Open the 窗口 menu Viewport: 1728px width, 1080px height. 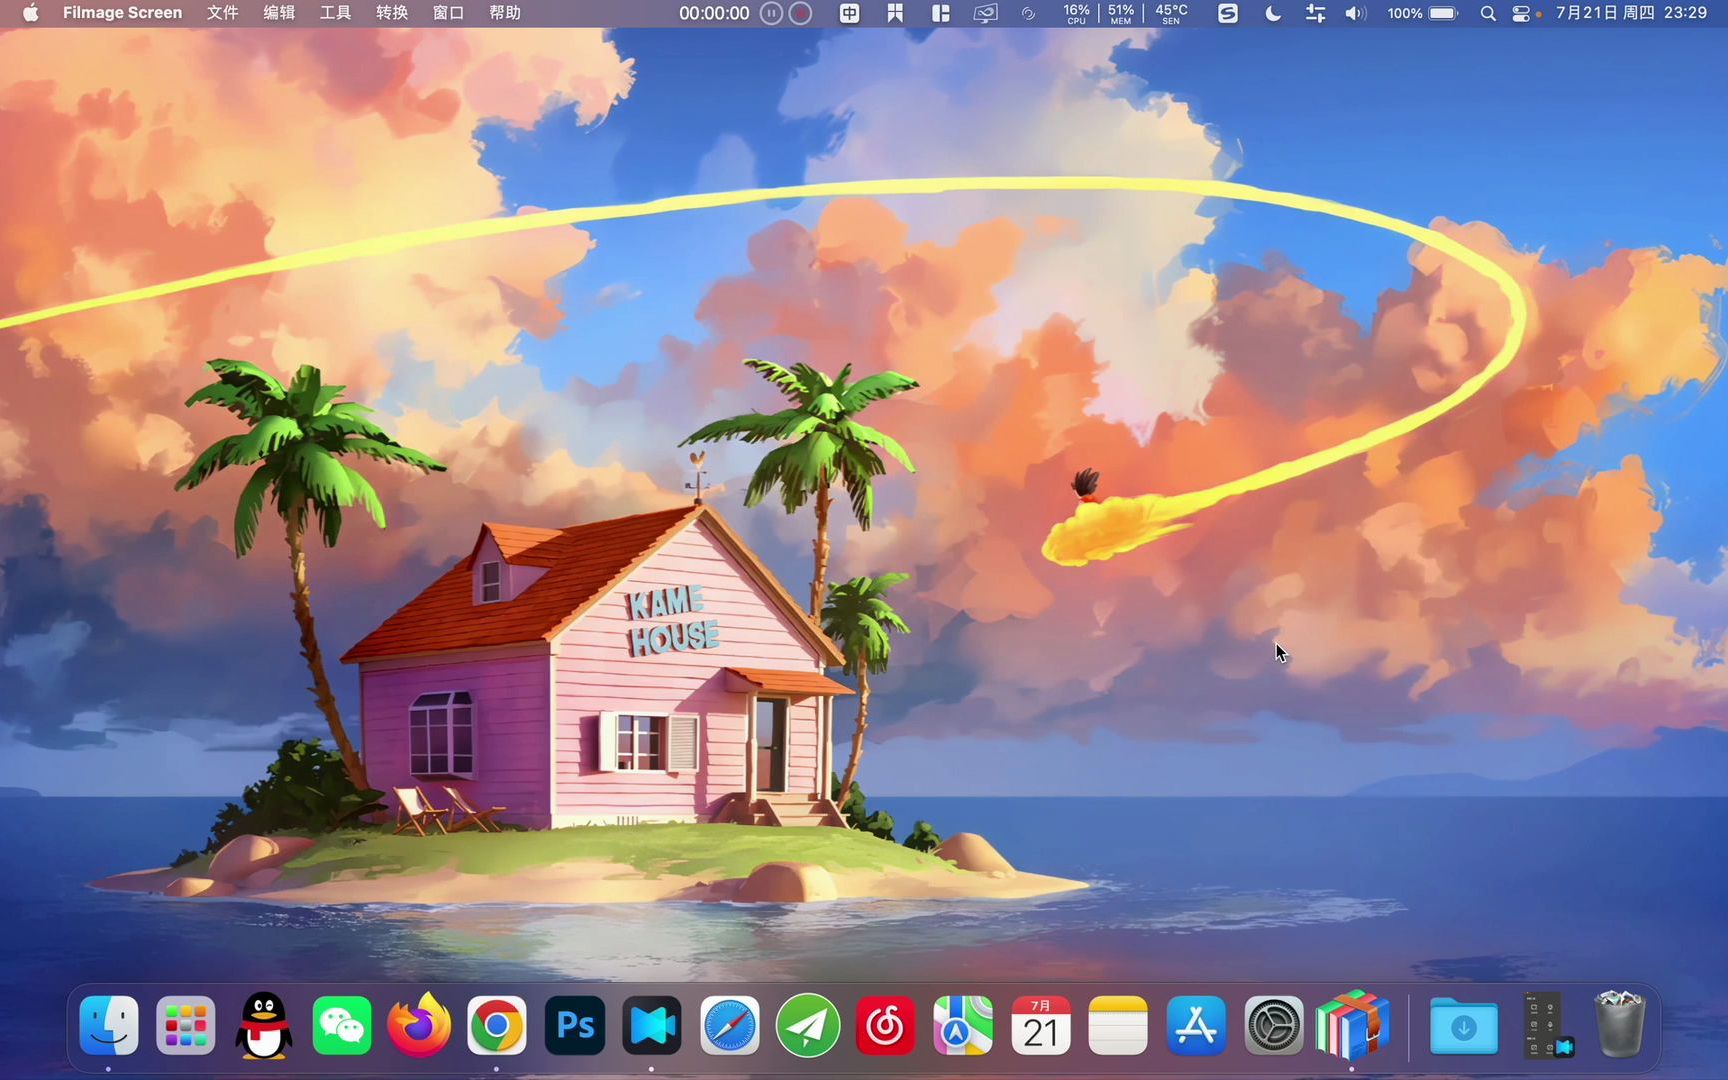448,13
